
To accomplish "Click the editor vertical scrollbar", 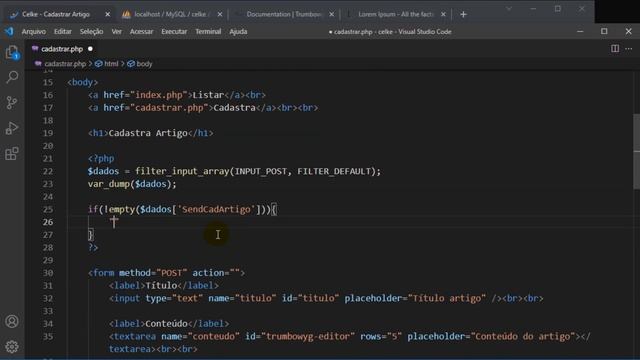I will tap(636, 151).
